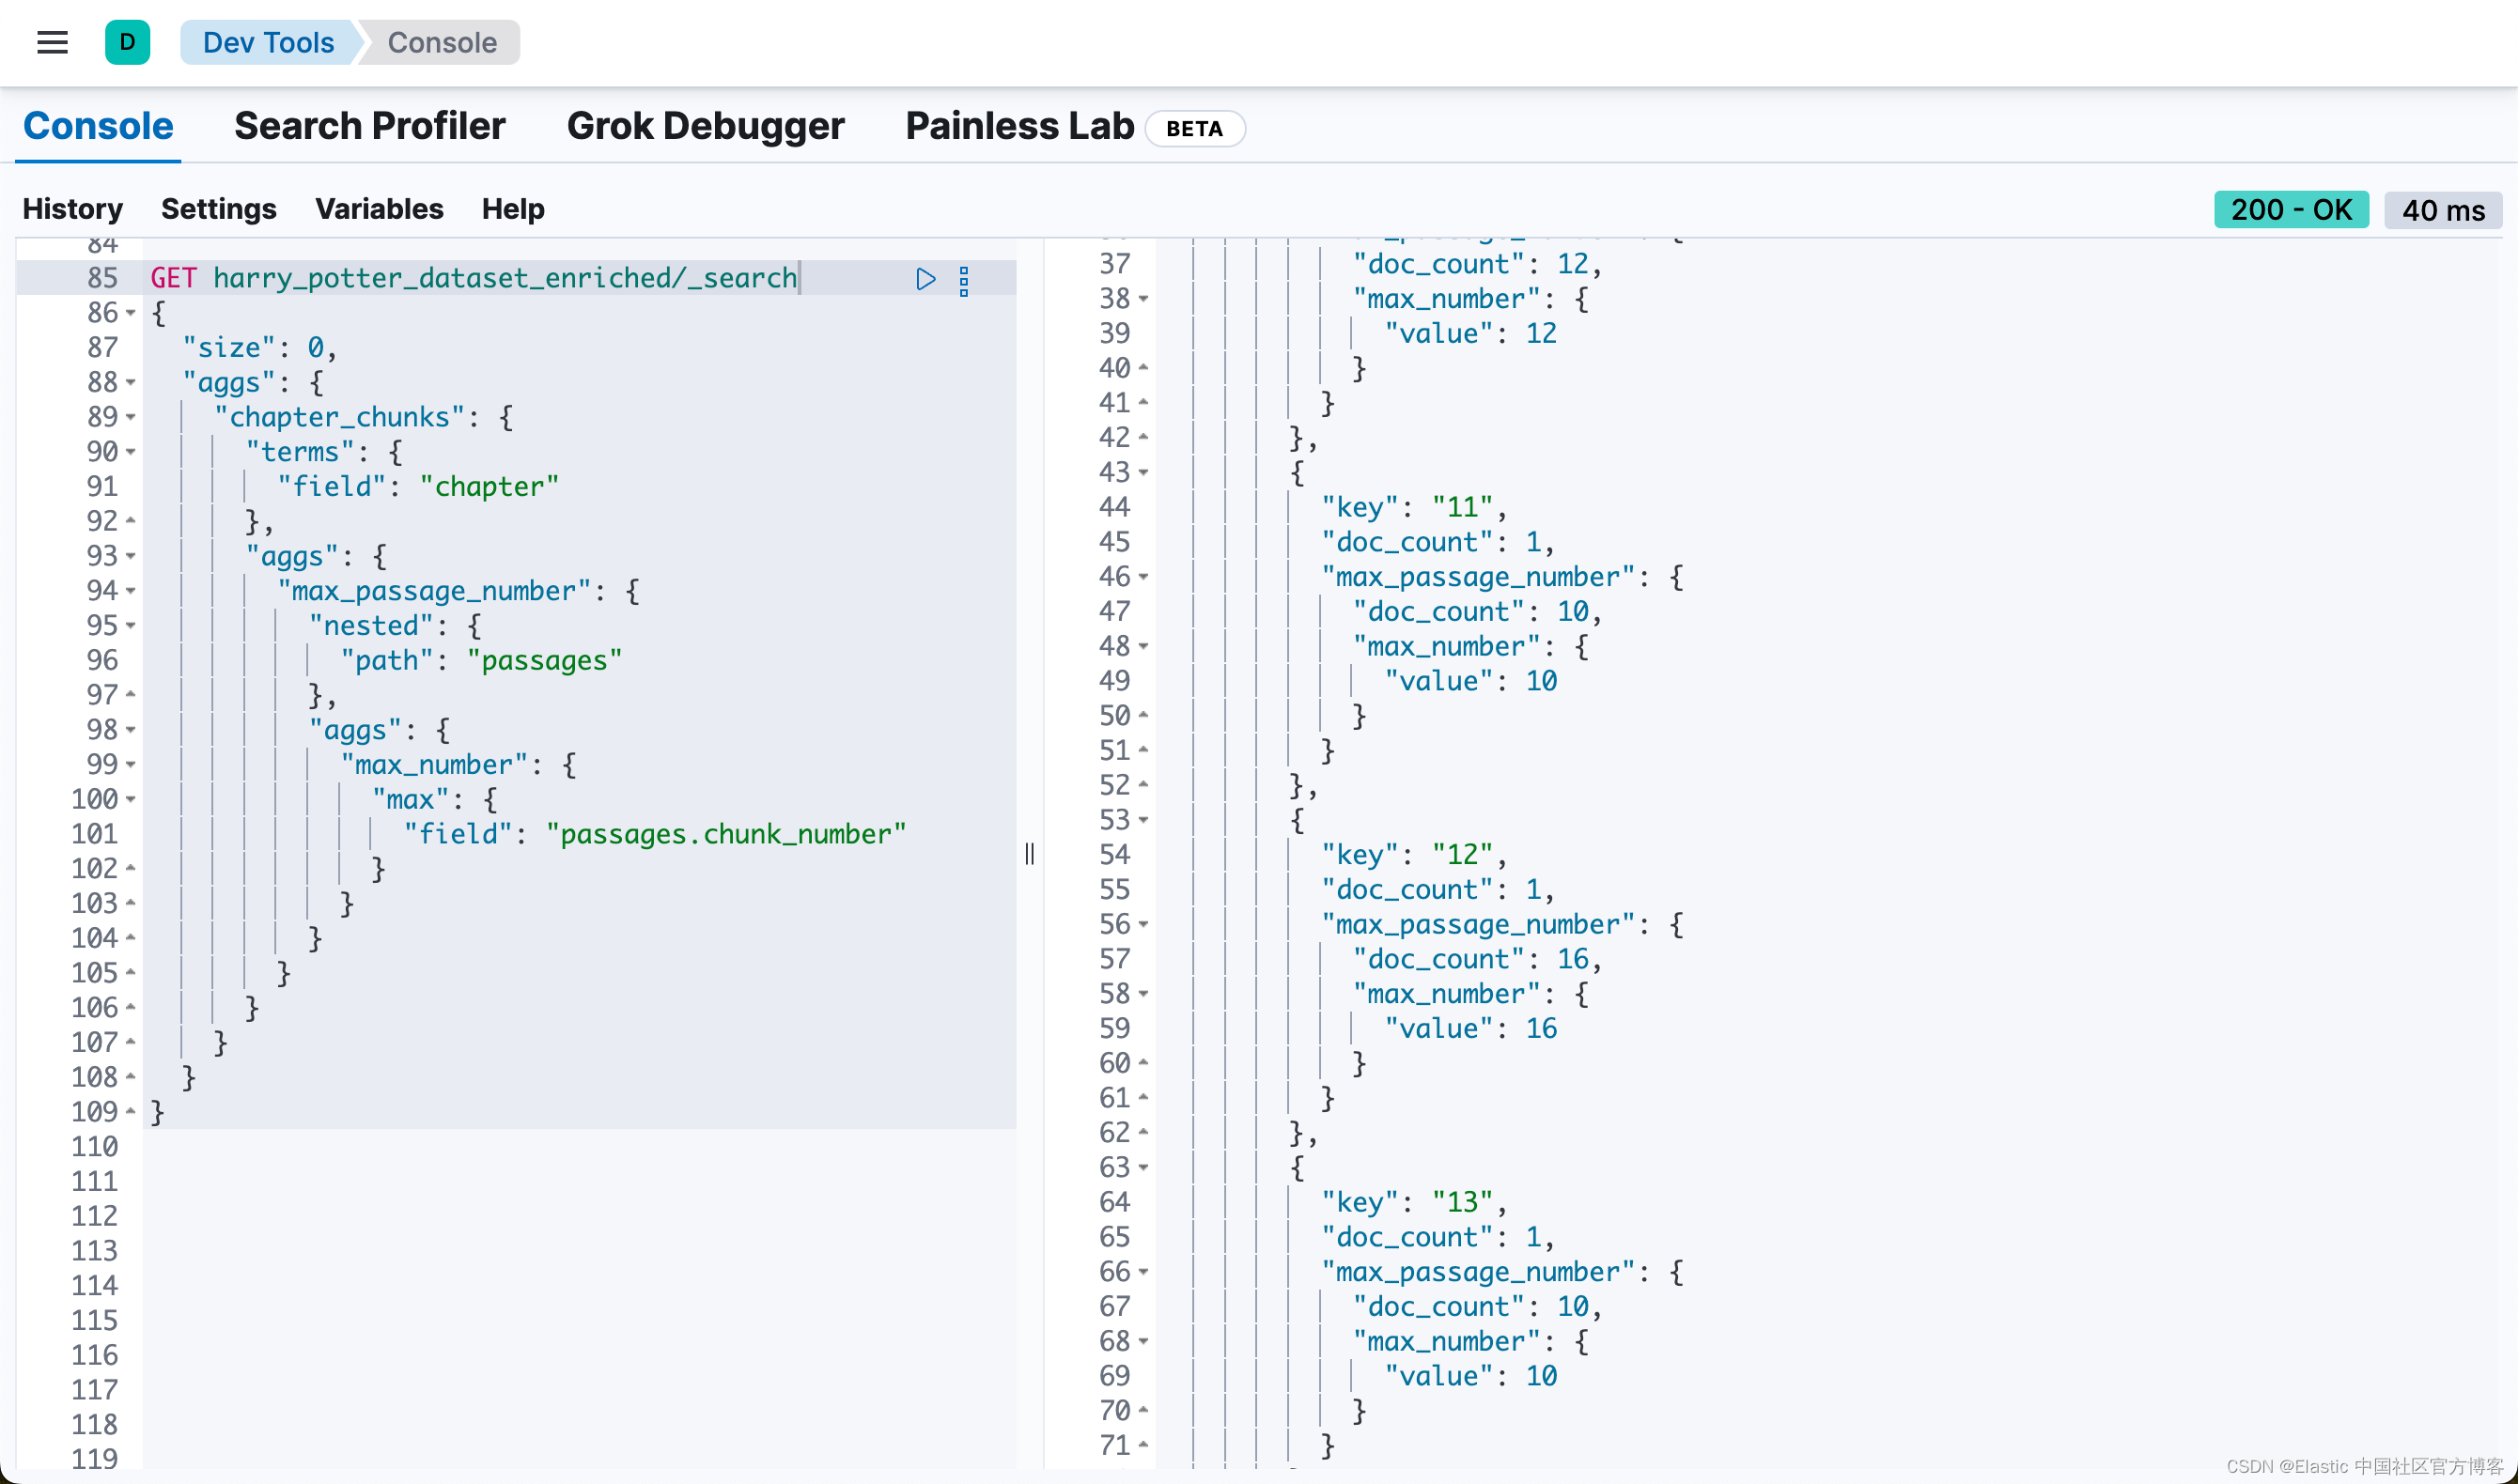Fold the "chapter_chunks" block at line 89
2518x1484 pixels.
[x=131, y=417]
